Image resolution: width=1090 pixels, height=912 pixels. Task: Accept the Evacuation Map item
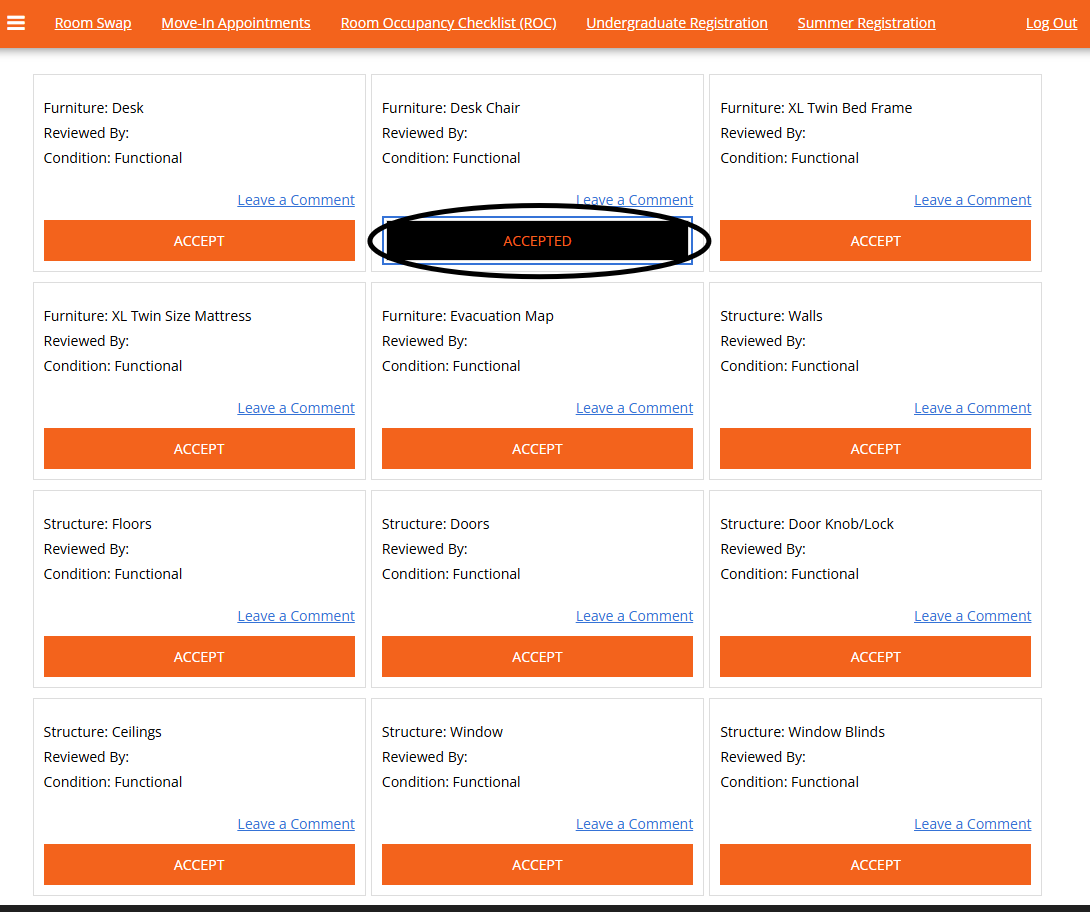[x=537, y=449]
